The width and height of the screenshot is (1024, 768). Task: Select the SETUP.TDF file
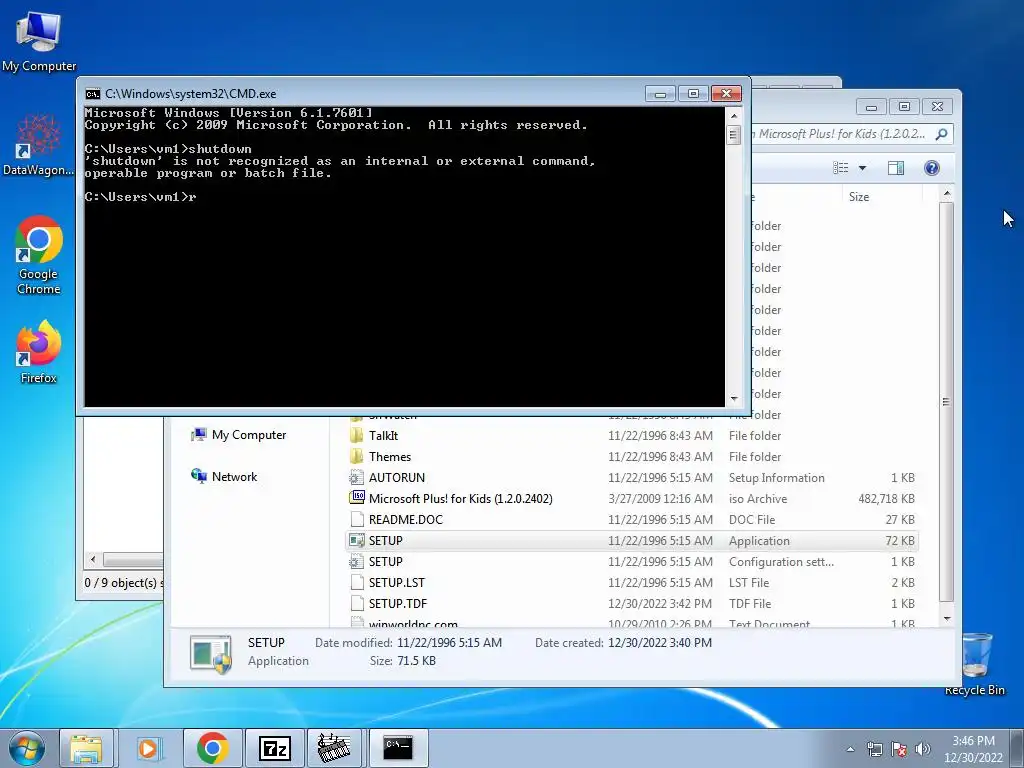[632, 603]
